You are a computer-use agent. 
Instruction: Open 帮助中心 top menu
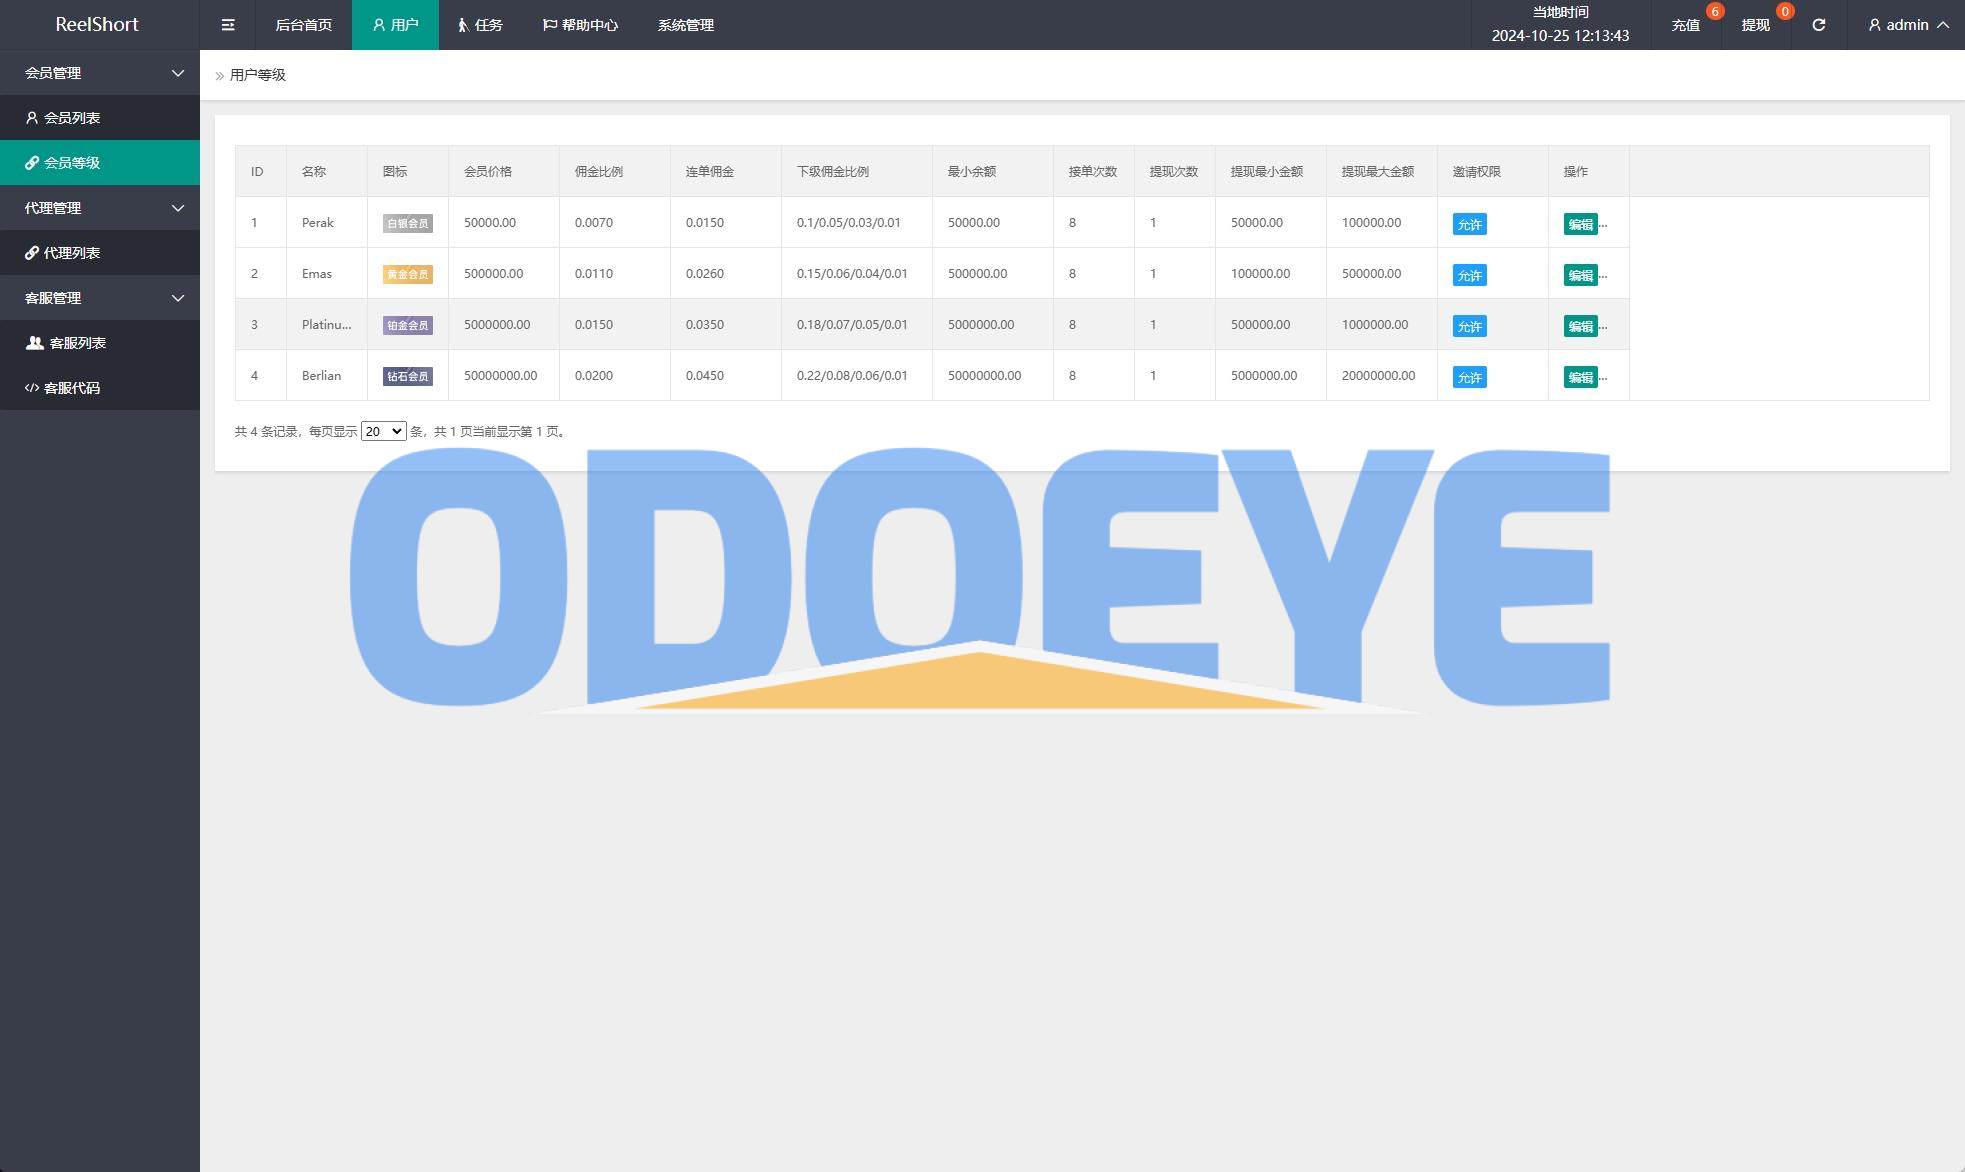coord(580,25)
